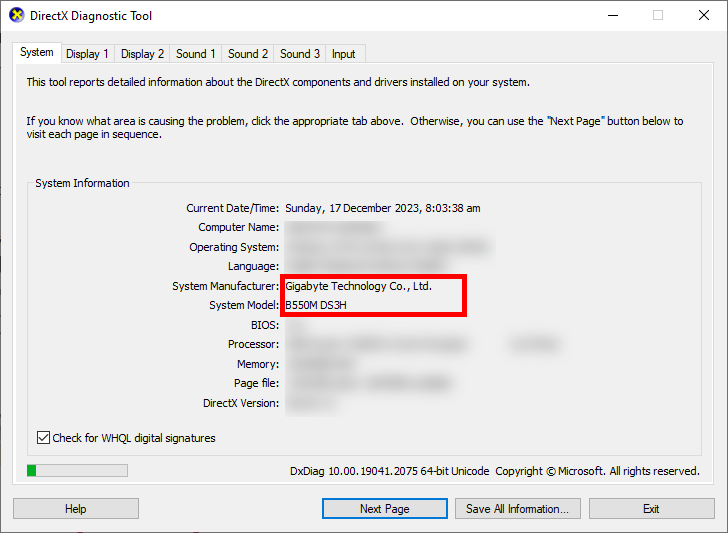728x533 pixels.
Task: Switch to the Display 1 tab
Action: [x=87, y=54]
